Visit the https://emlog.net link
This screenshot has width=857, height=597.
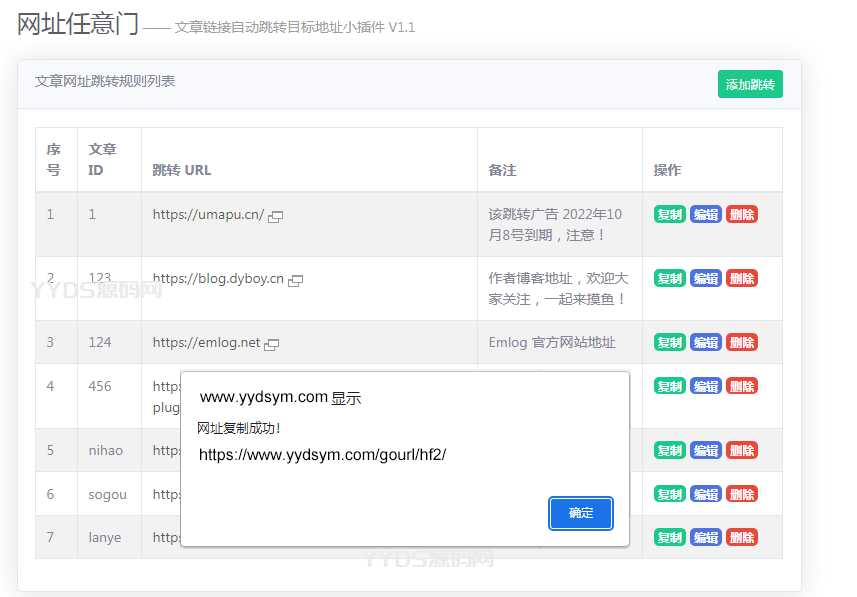[206, 342]
